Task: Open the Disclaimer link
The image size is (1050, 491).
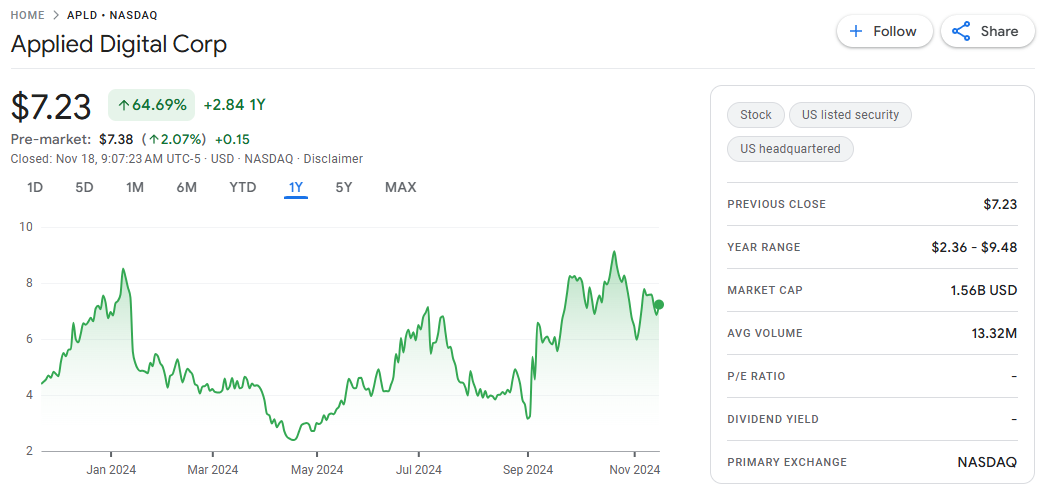Action: pos(333,159)
